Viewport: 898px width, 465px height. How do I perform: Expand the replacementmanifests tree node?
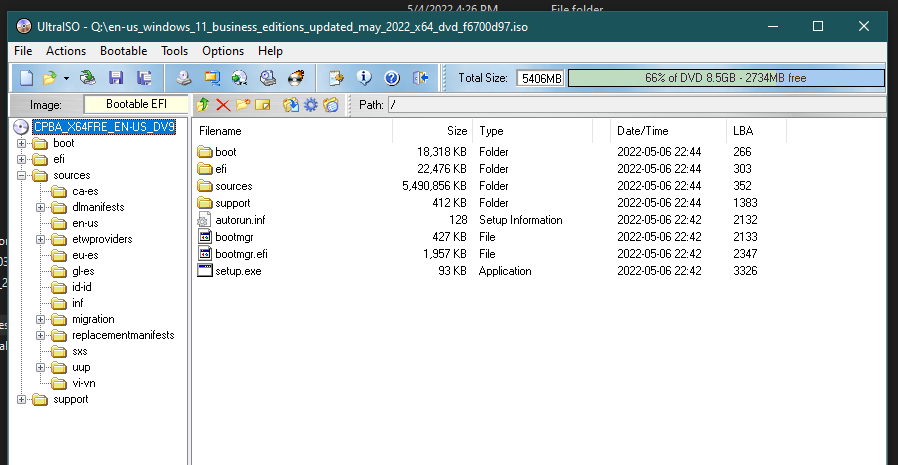coord(40,336)
